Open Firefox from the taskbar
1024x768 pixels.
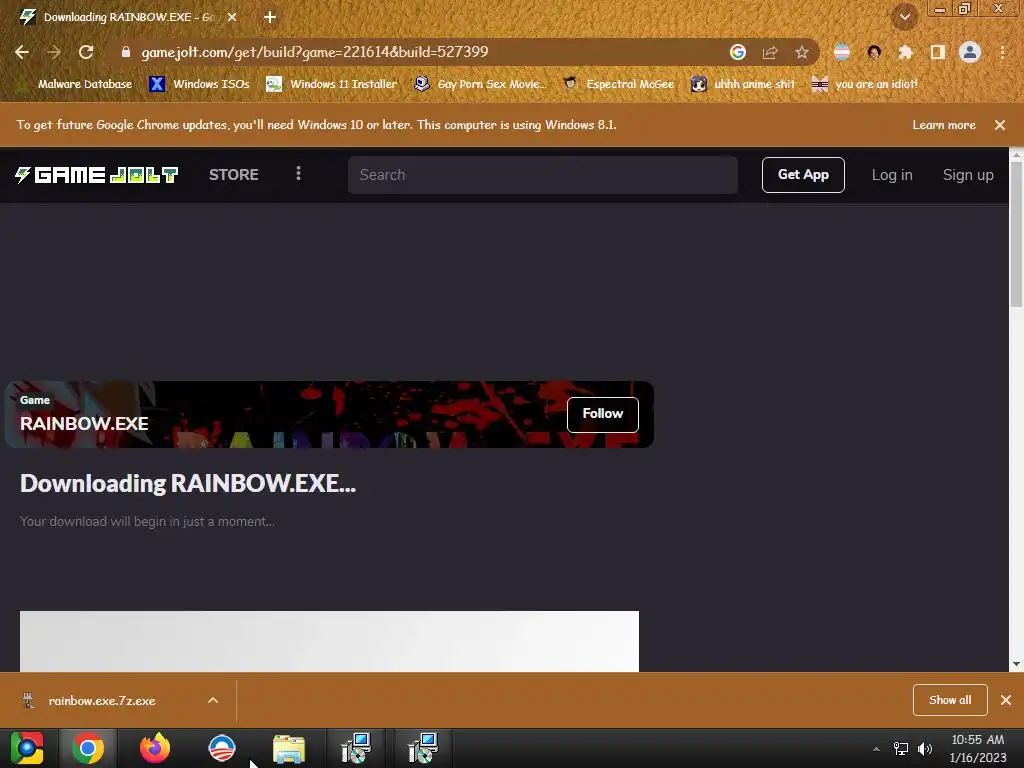click(155, 748)
